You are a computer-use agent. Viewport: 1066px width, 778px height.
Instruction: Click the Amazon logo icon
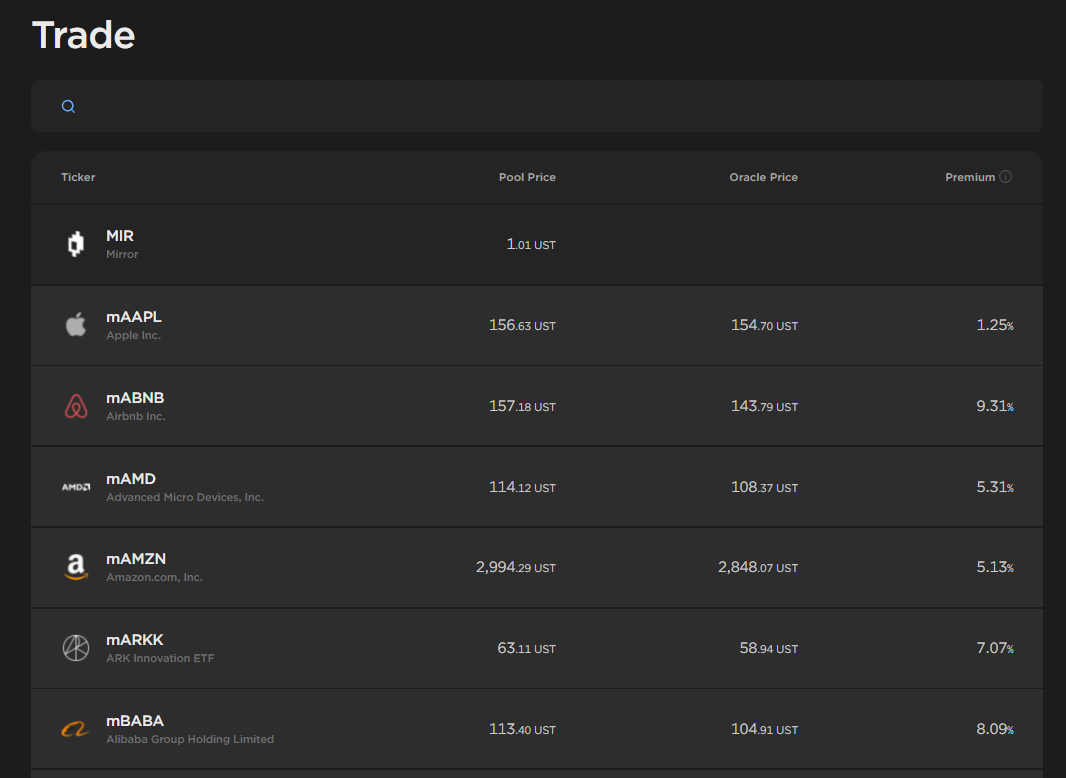[76, 568]
